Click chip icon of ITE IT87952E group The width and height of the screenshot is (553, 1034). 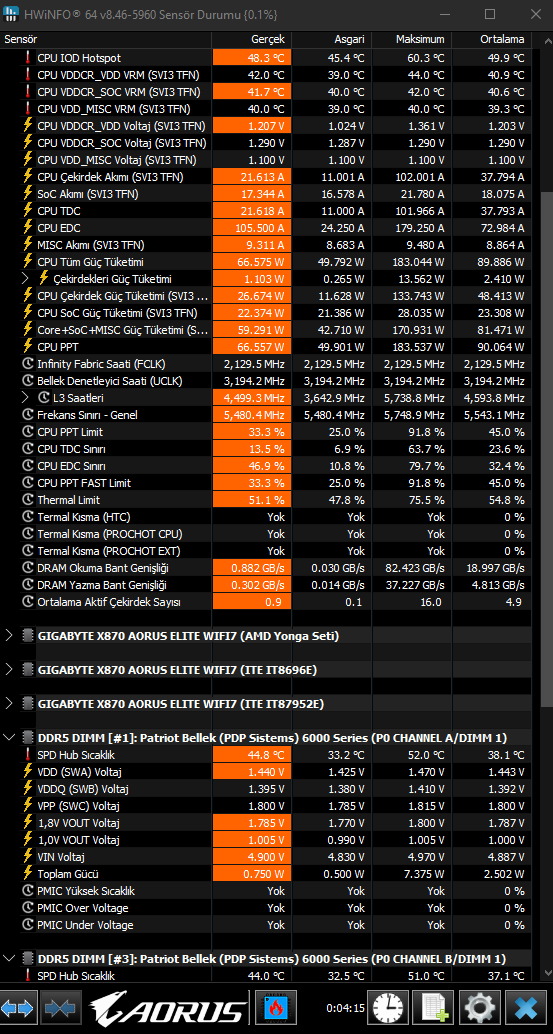[27, 704]
